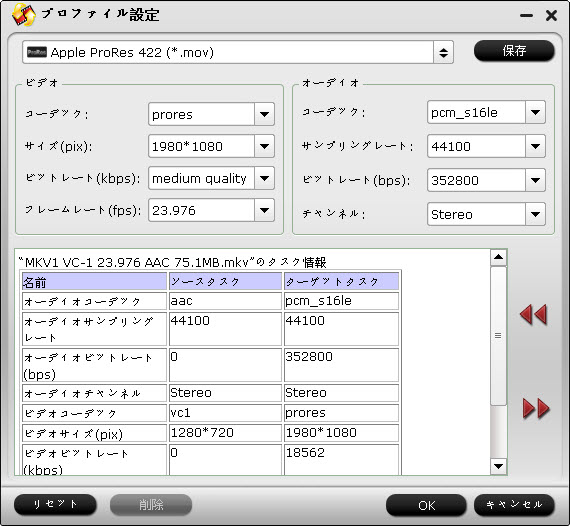Expand the medium quality bitrate dropdown
This screenshot has height=526, width=570.
pos(264,178)
